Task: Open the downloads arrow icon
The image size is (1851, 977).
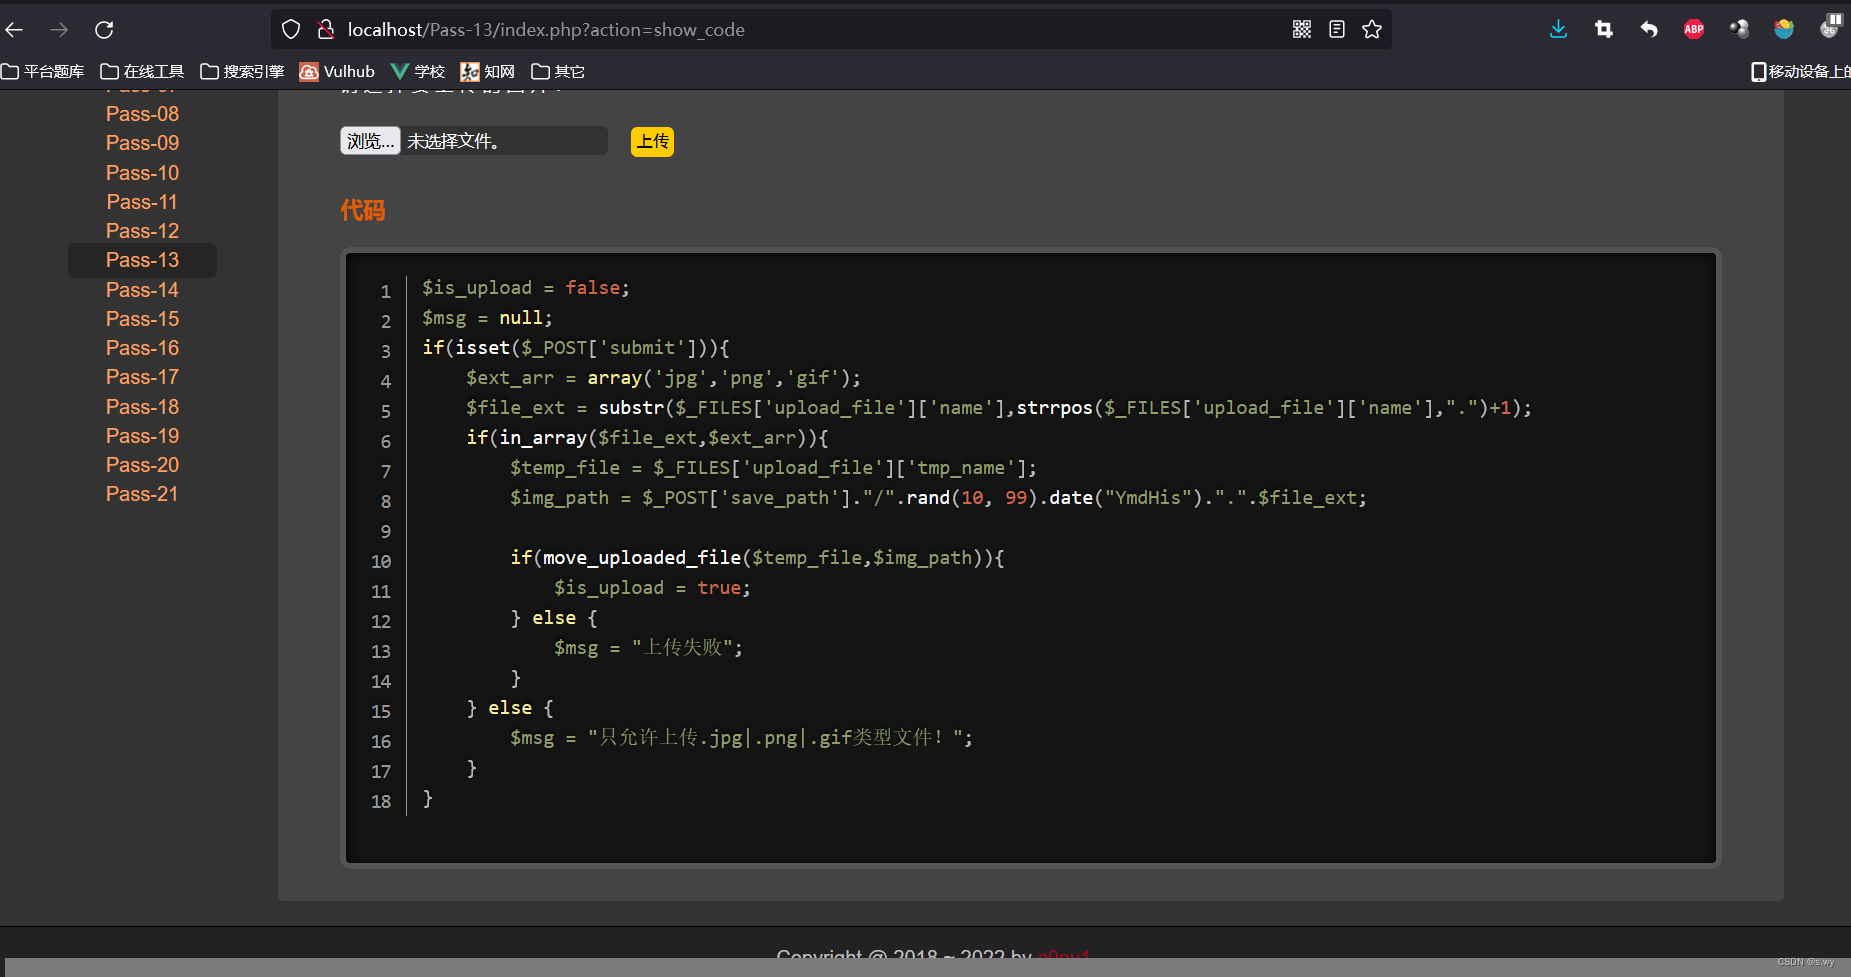Action: point(1558,30)
